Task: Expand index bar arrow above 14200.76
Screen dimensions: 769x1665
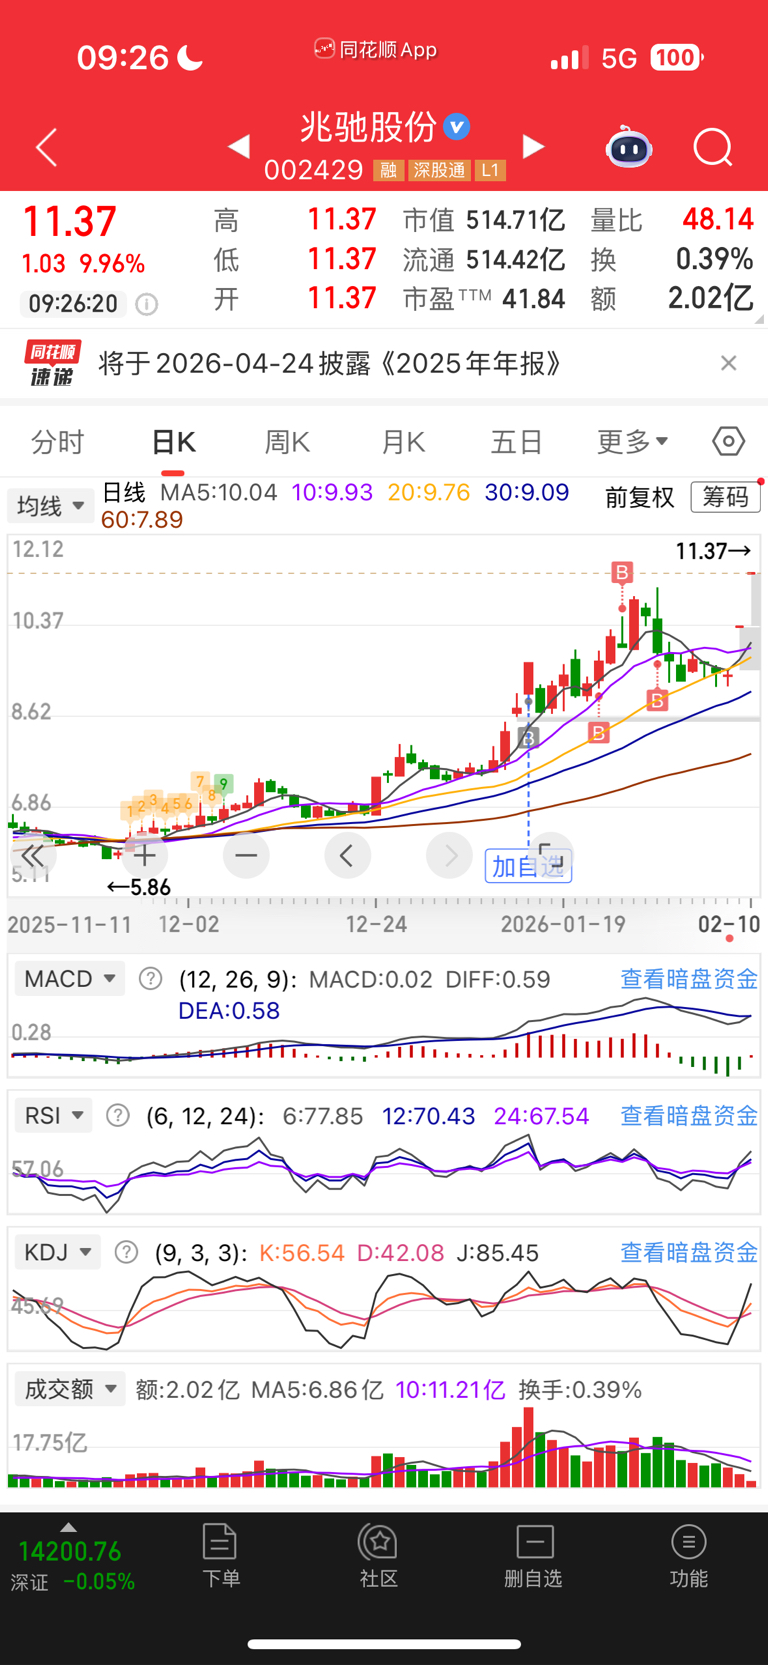Action: click(x=68, y=1527)
